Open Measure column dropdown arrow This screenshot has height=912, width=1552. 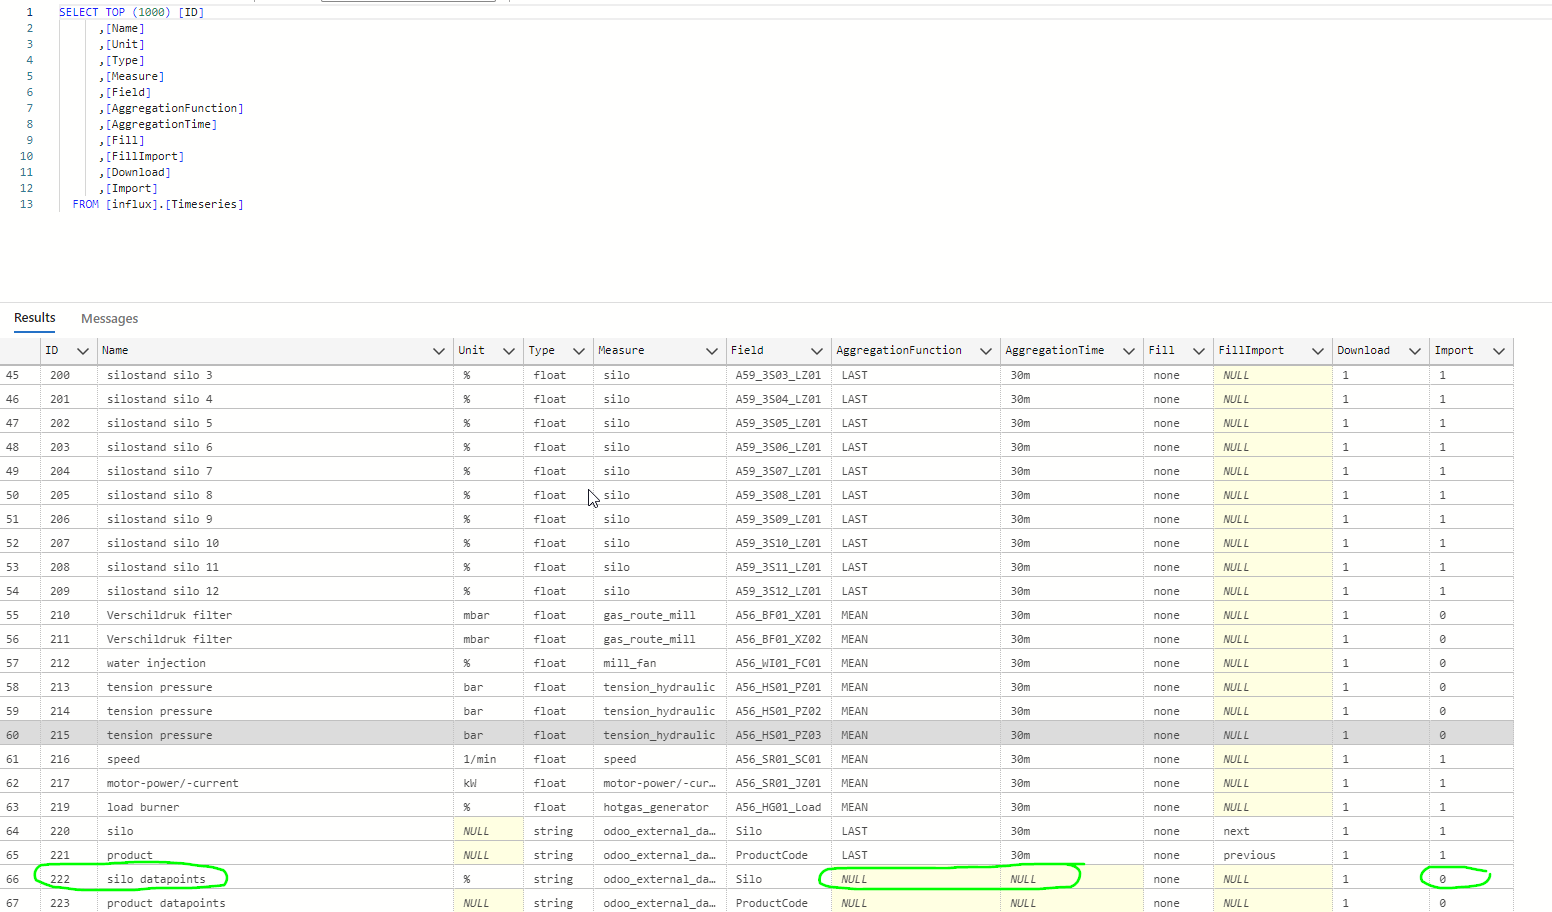(x=711, y=351)
